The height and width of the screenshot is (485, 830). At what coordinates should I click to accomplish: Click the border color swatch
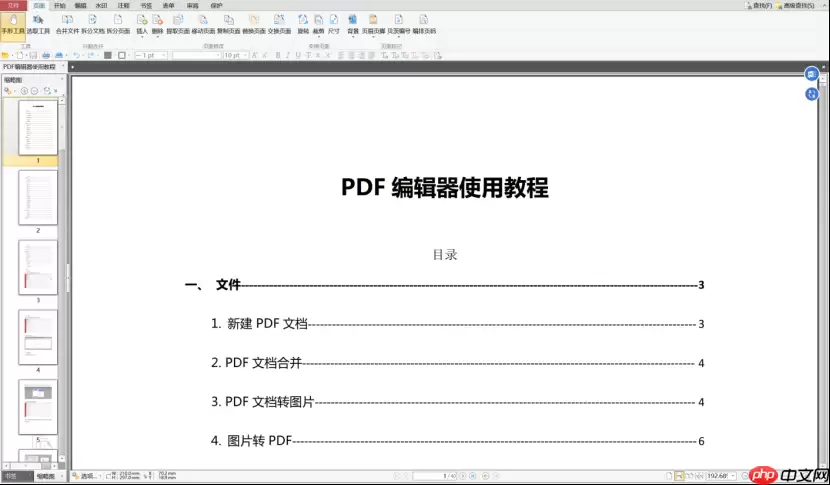click(122, 55)
